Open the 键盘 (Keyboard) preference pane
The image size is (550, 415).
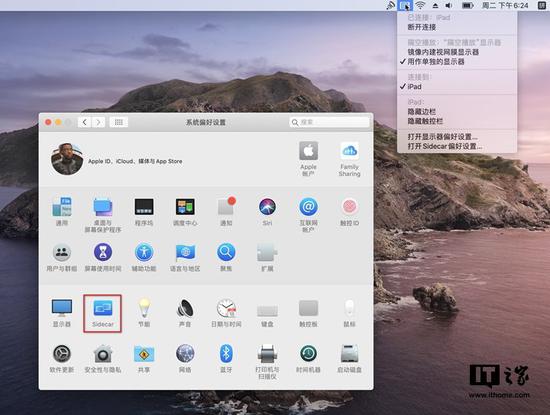[267, 313]
